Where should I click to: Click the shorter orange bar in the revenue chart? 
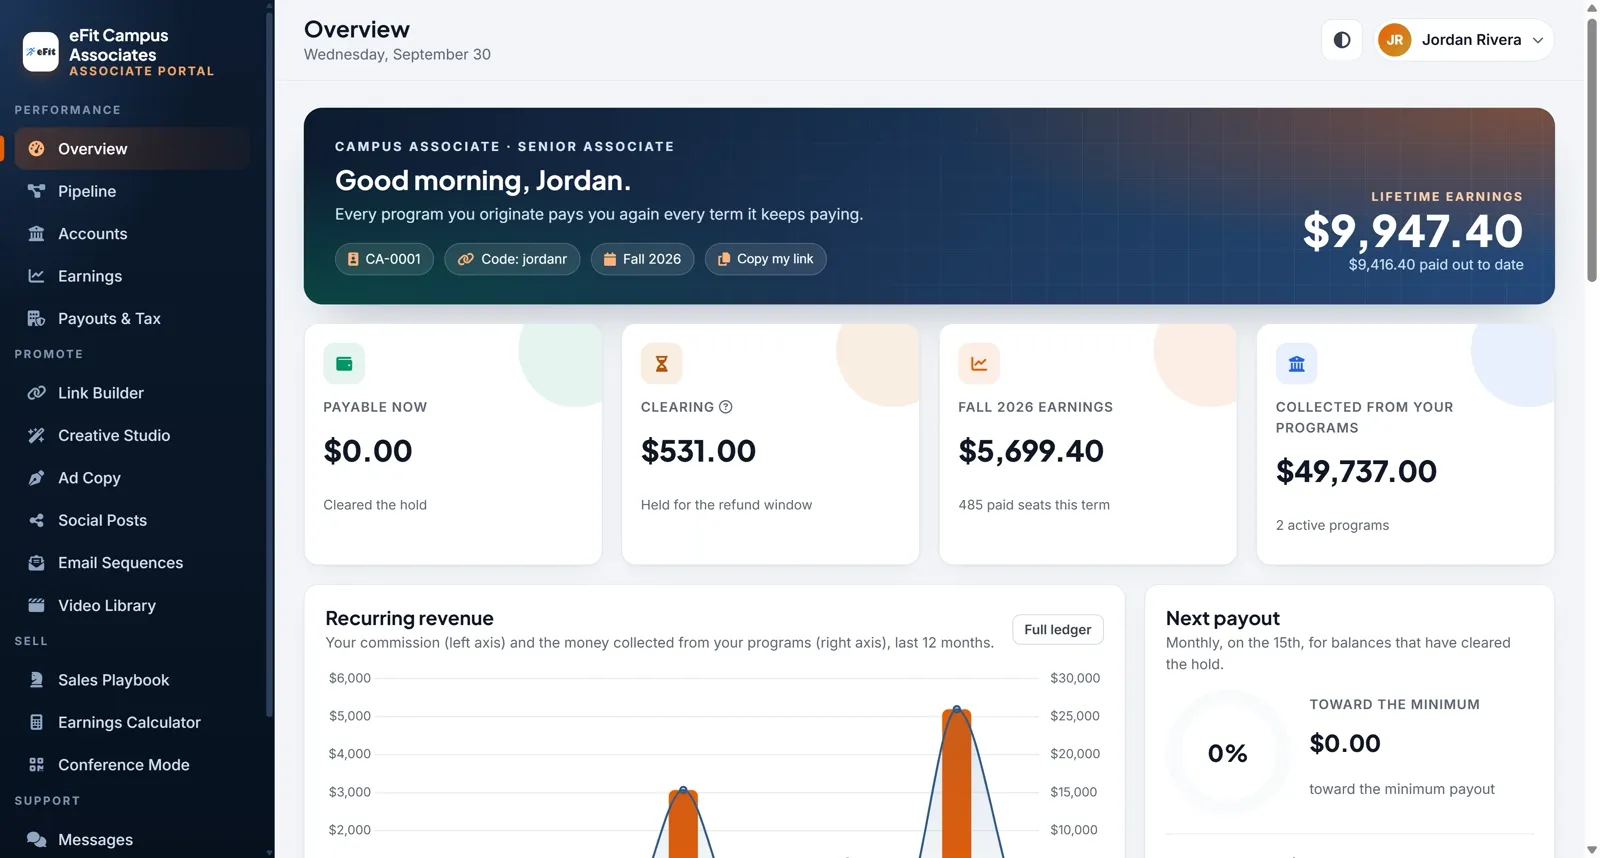click(x=683, y=823)
